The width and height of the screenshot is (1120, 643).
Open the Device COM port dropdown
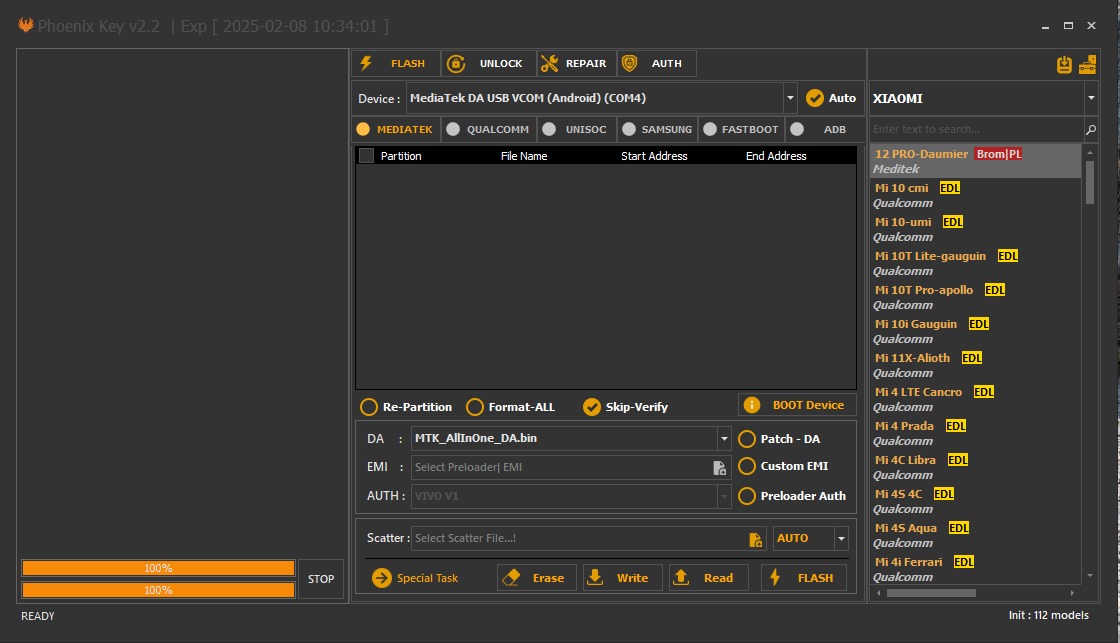tap(790, 98)
